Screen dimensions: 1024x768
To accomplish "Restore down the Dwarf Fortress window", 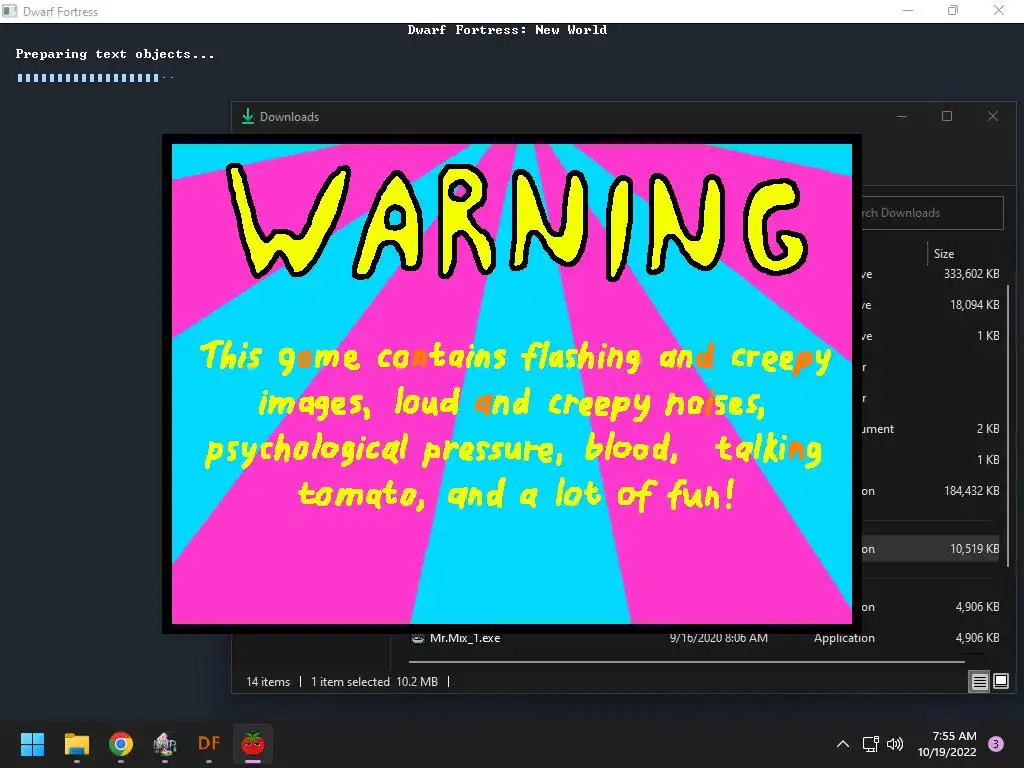I will (x=953, y=10).
